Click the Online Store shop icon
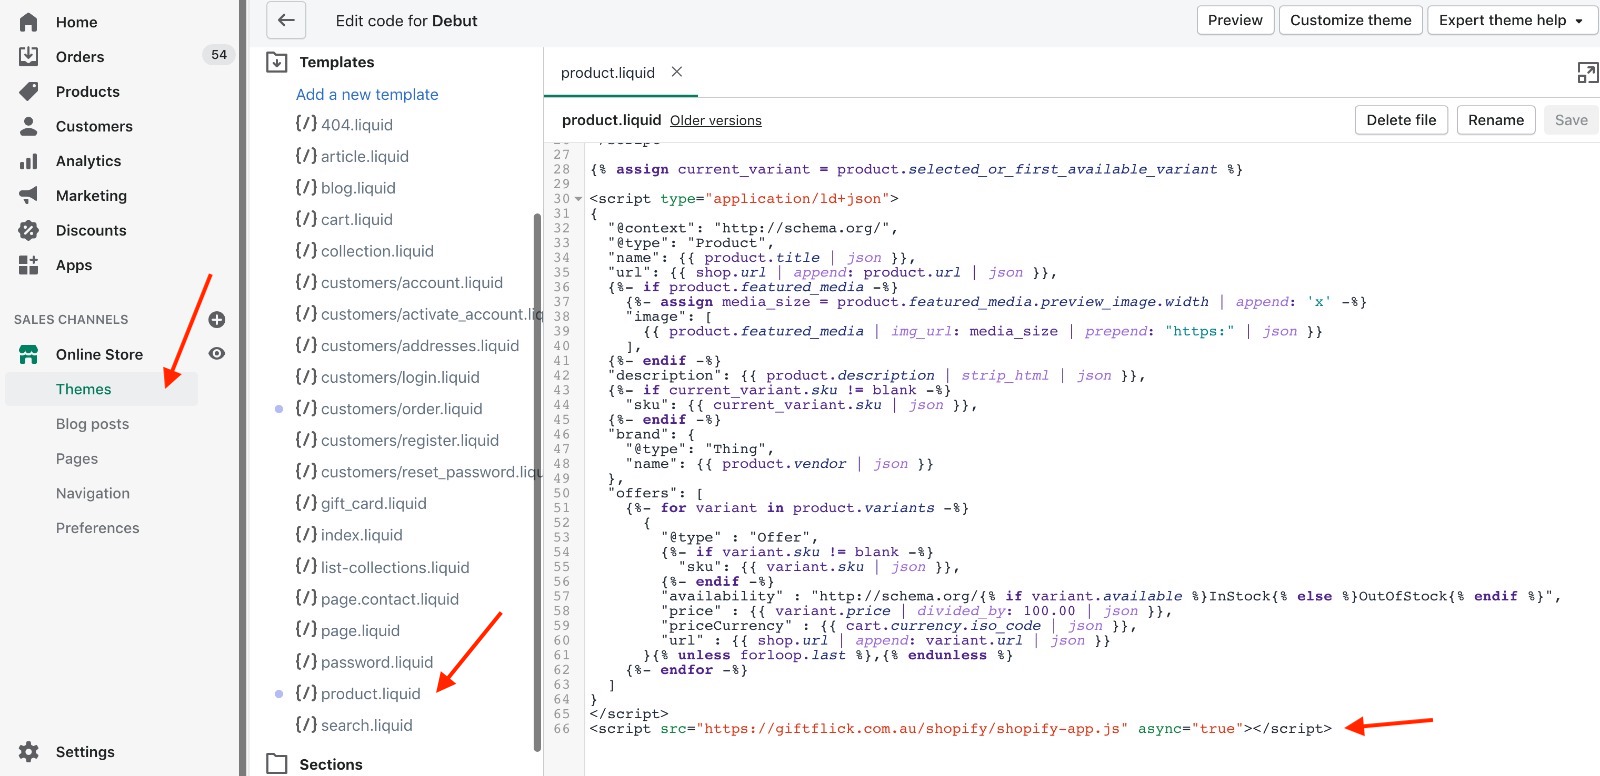The height and width of the screenshot is (776, 1600). [29, 354]
